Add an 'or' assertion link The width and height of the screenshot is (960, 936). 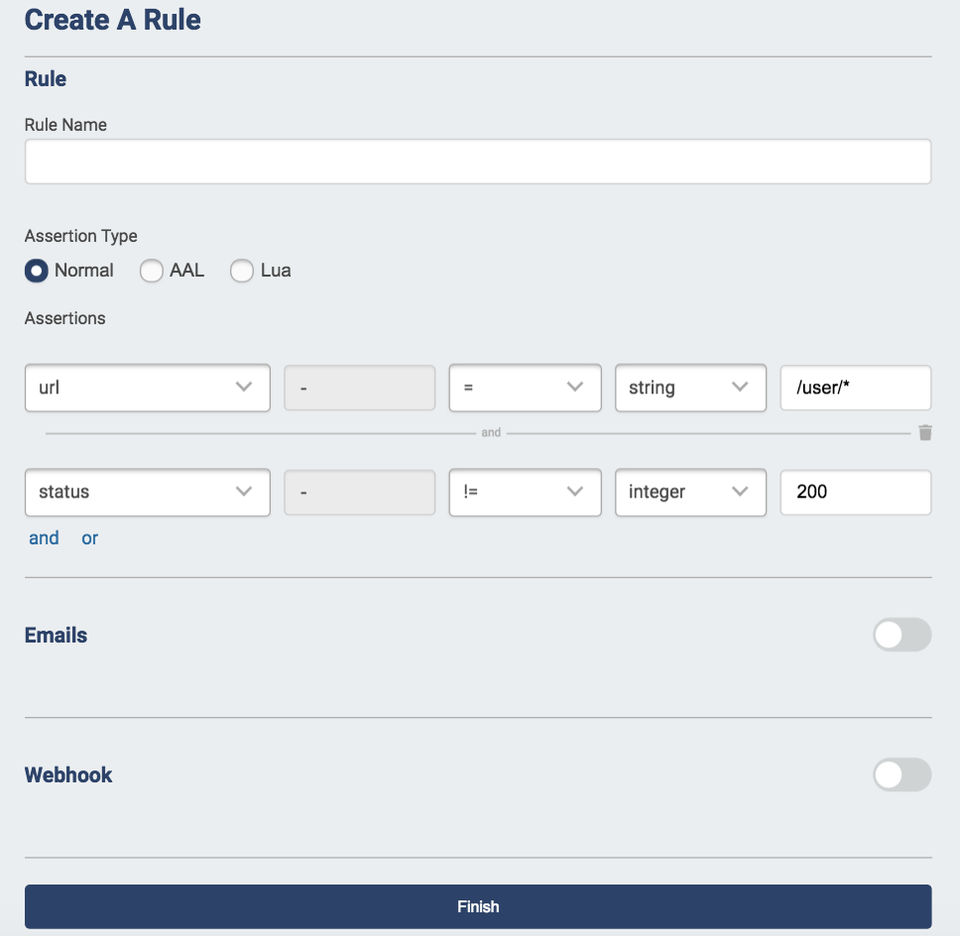90,538
